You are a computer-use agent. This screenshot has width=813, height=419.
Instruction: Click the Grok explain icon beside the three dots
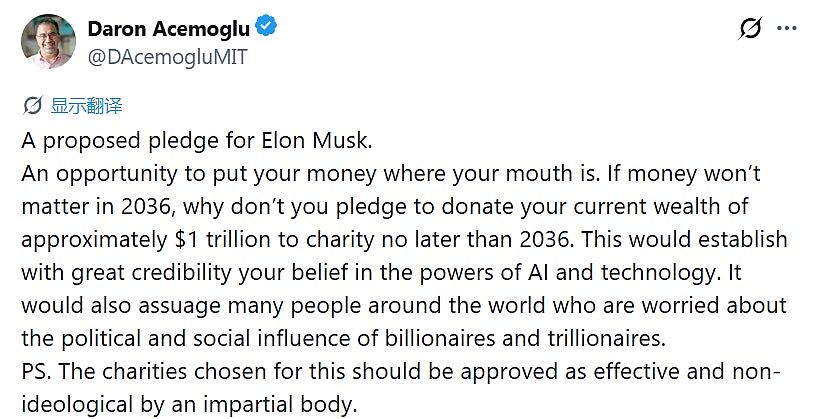click(x=750, y=28)
